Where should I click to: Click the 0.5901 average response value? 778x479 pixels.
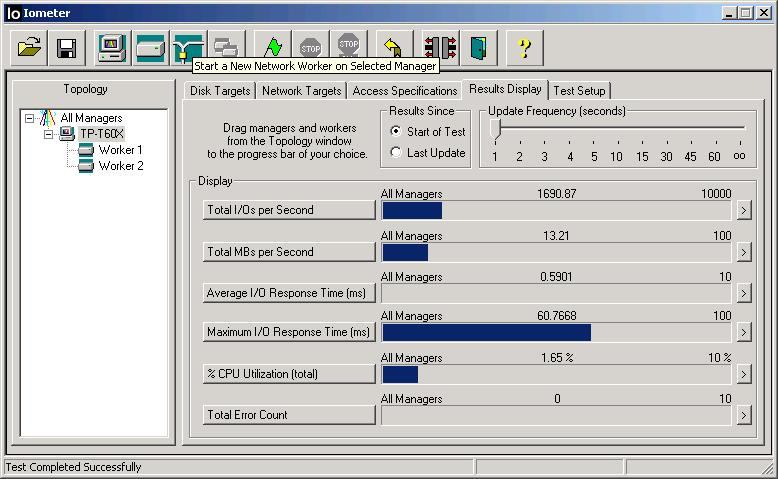(556, 276)
